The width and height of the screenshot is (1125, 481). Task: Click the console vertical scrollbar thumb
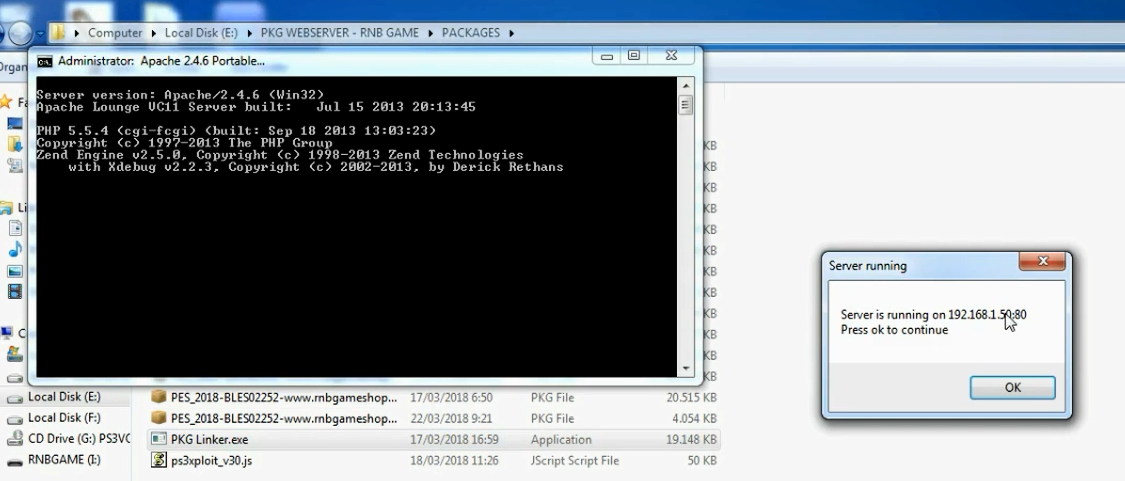click(686, 106)
